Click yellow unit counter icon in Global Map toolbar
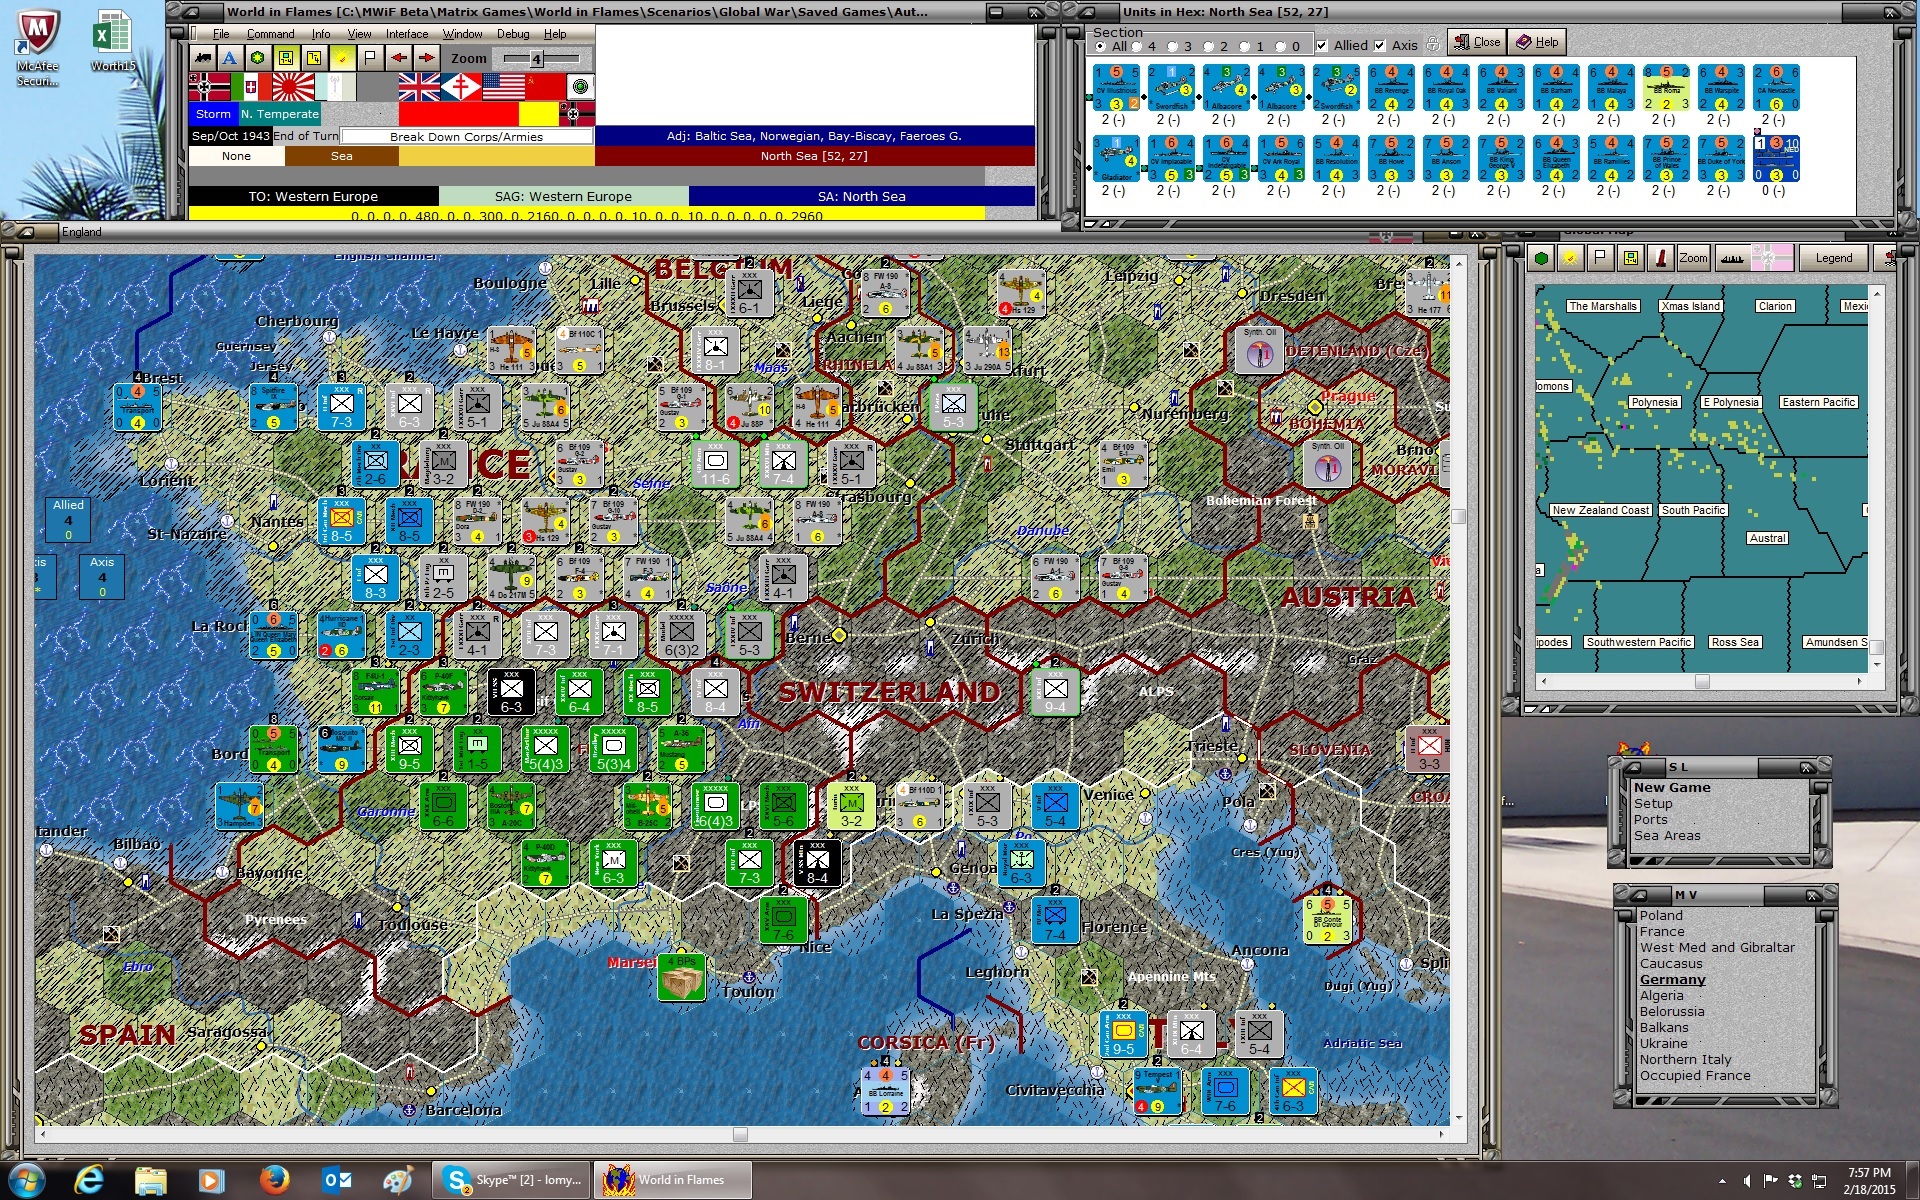1920x1200 pixels. pyautogui.click(x=1630, y=258)
